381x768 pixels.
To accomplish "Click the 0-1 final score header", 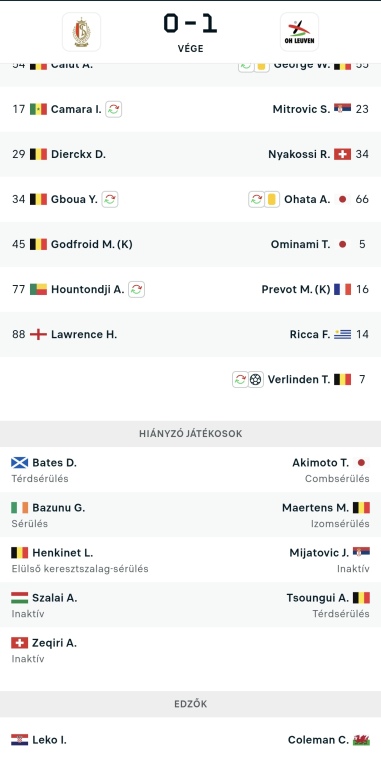I will point(190,24).
